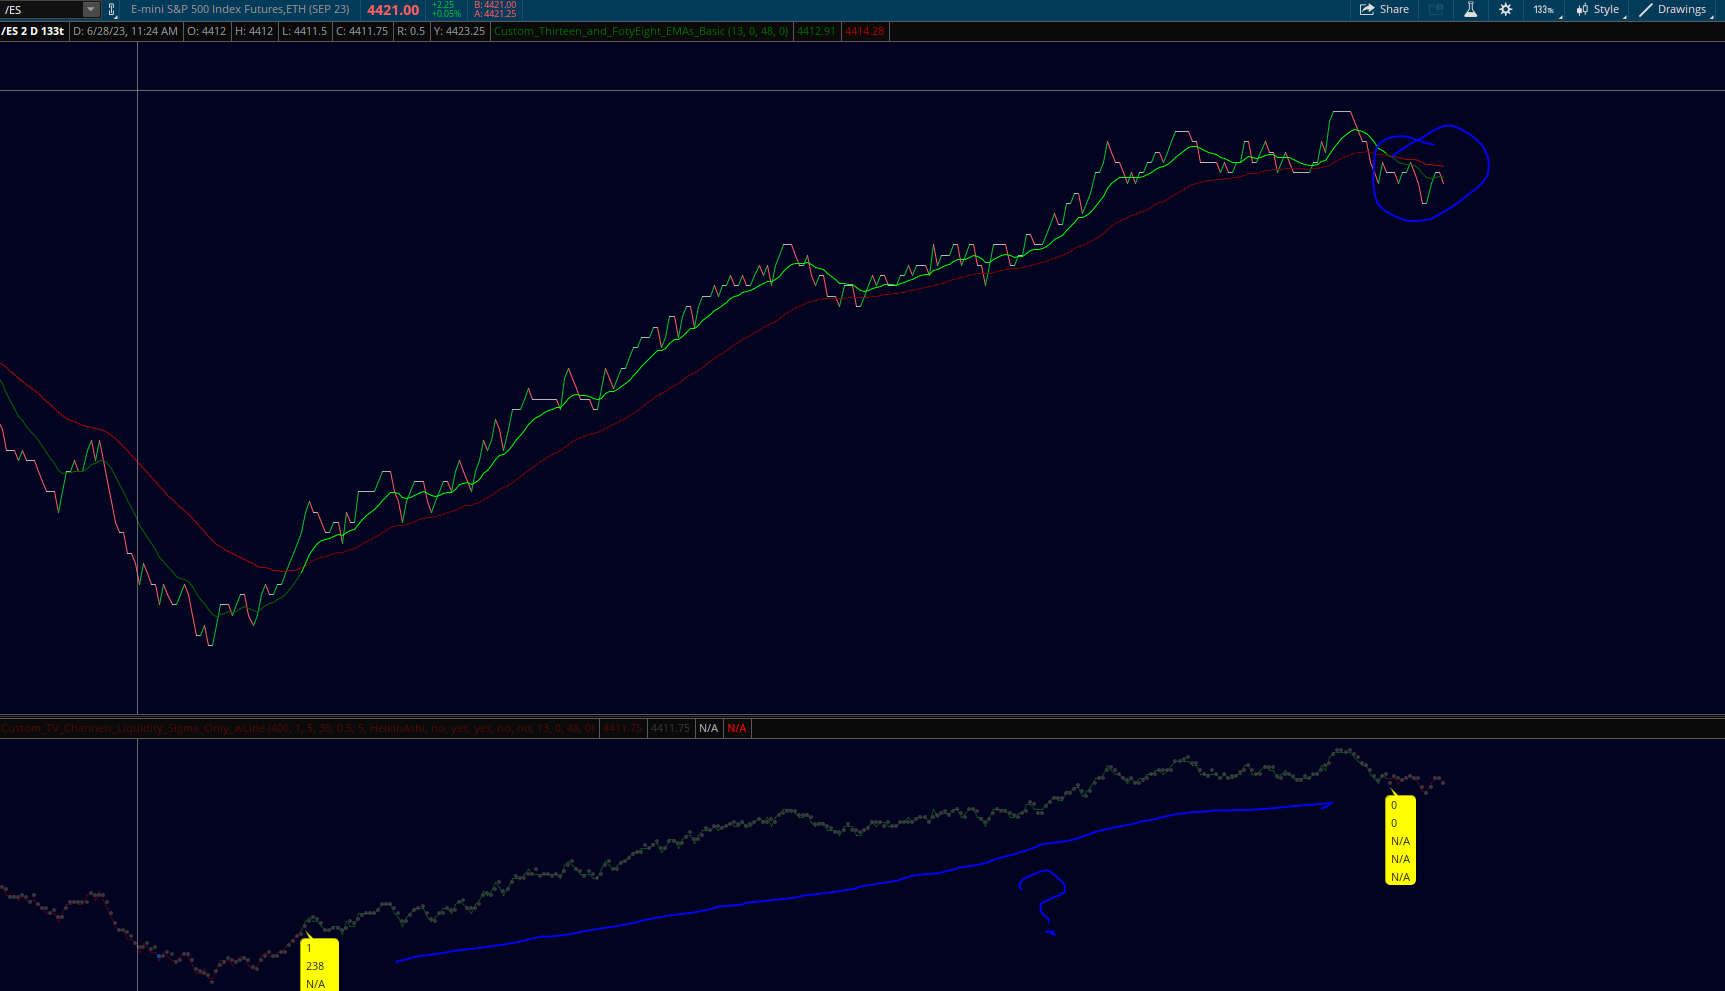Click the Drawings pencil line icon

point(1646,10)
